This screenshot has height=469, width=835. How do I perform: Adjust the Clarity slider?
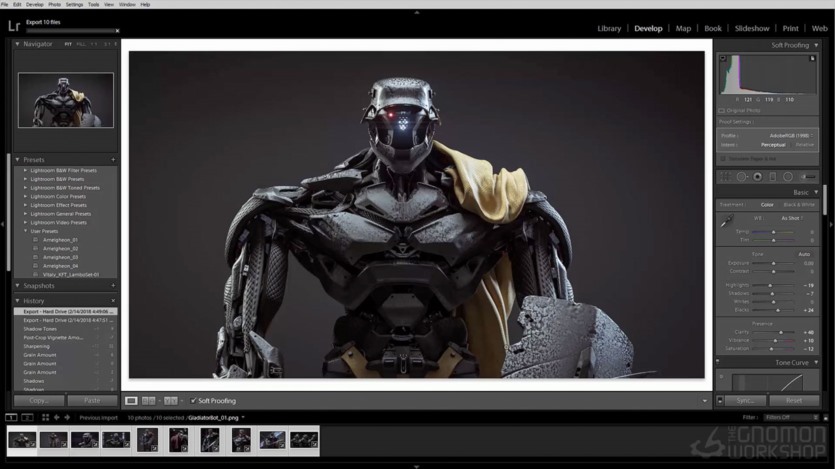pos(774,332)
